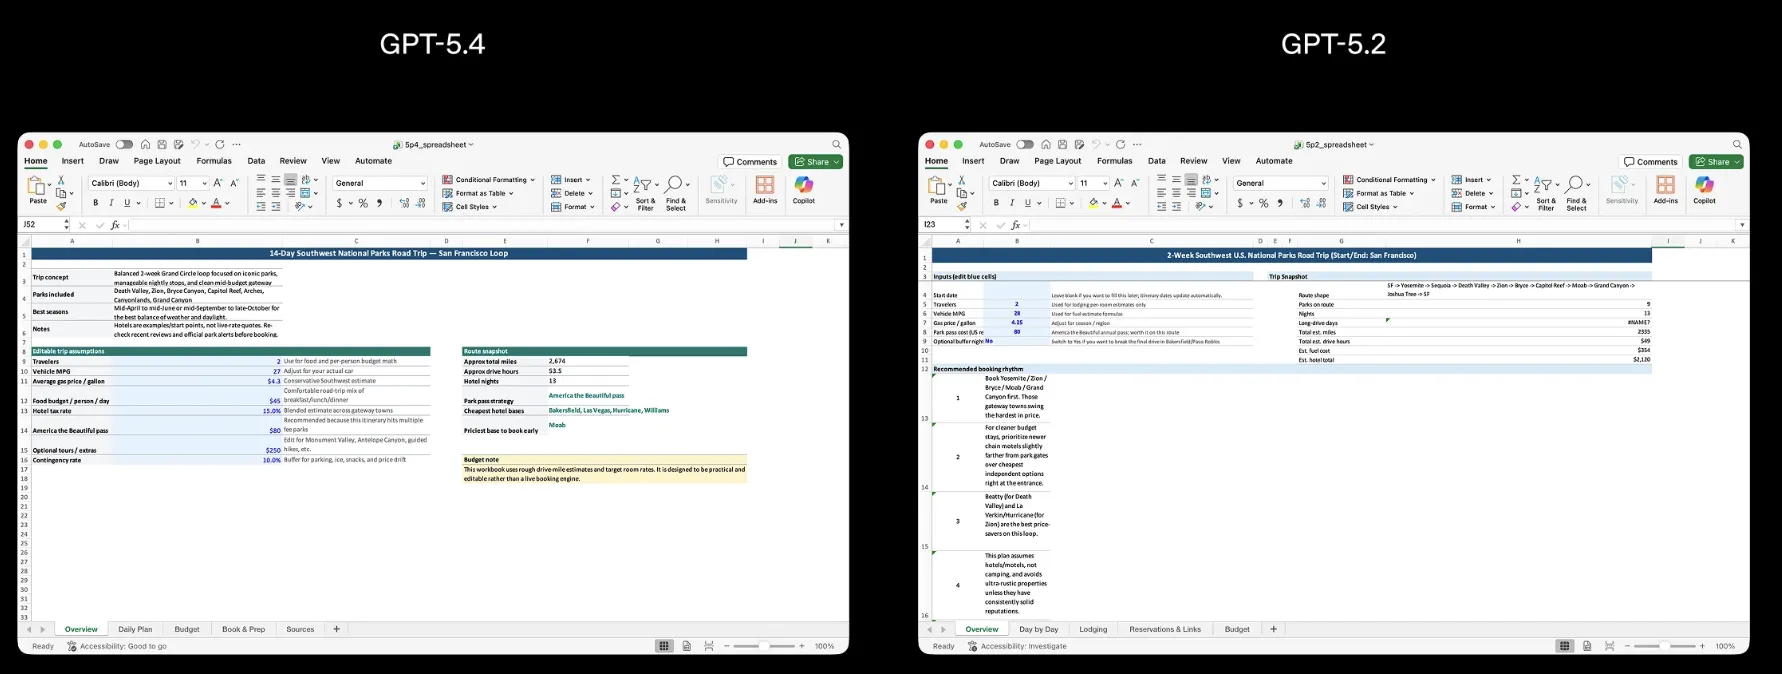Click Copilot icon in 5p4_spreadsheet window

(804, 186)
